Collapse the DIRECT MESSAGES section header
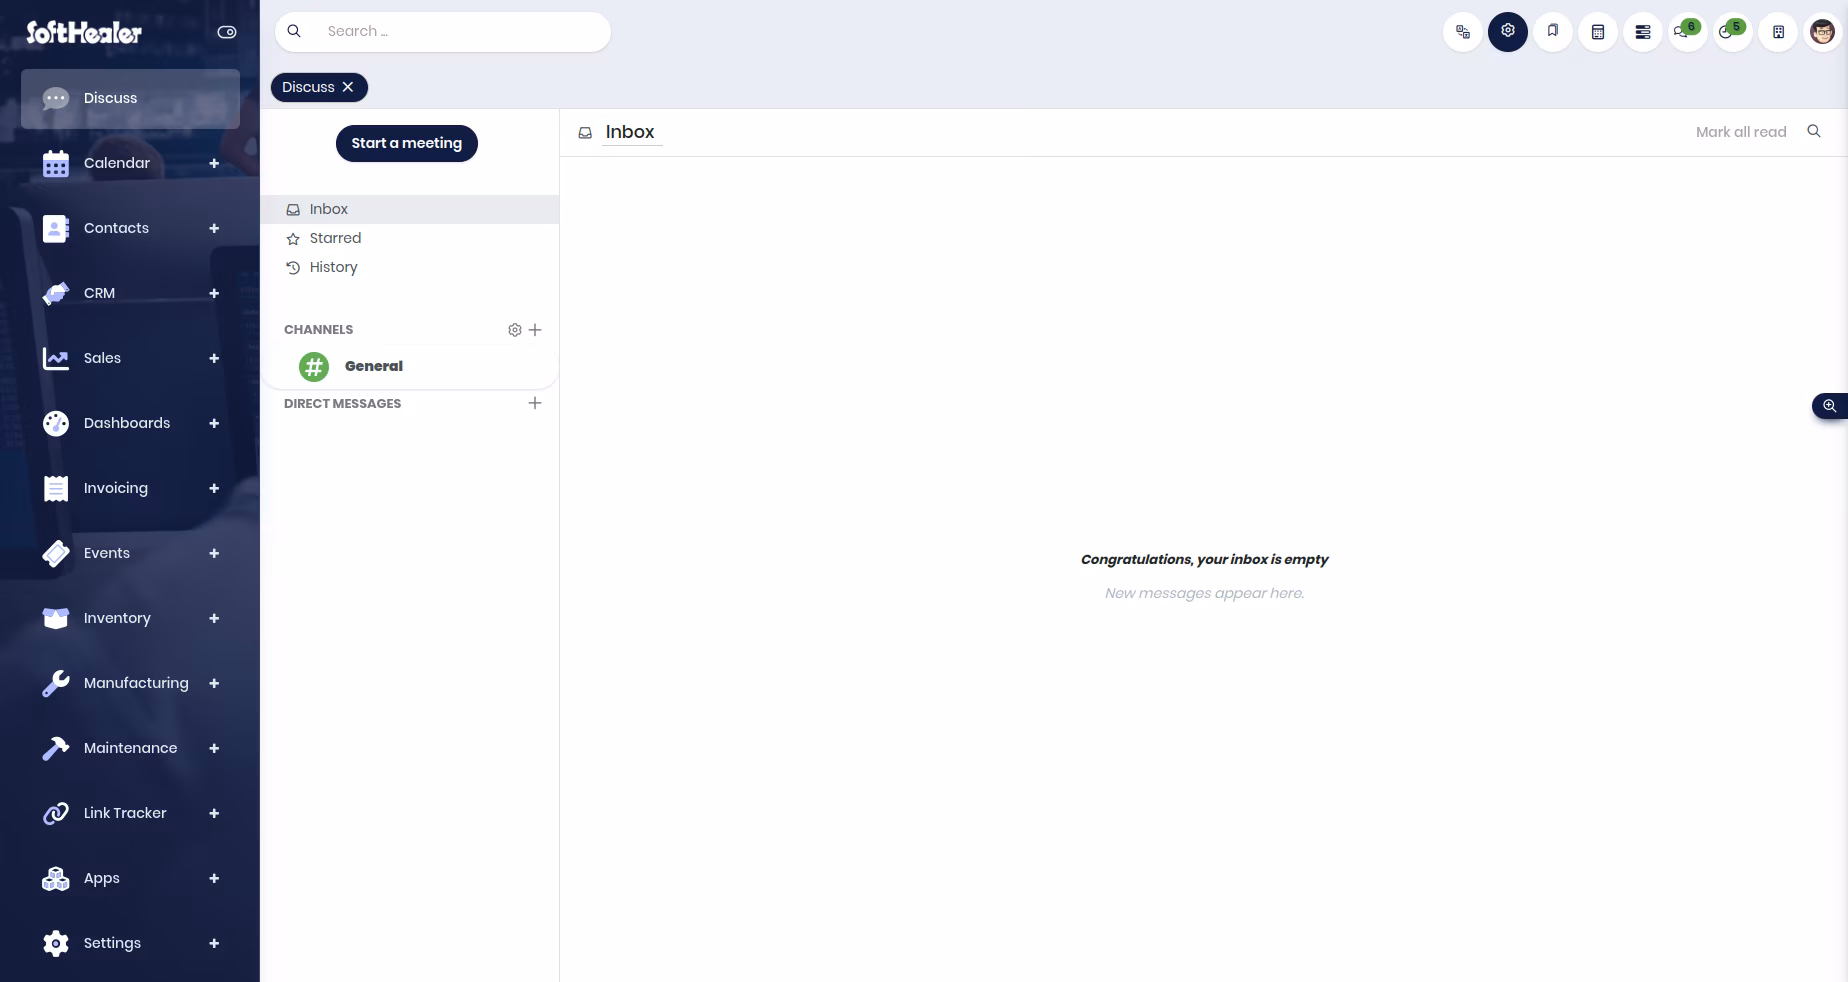 tap(342, 403)
